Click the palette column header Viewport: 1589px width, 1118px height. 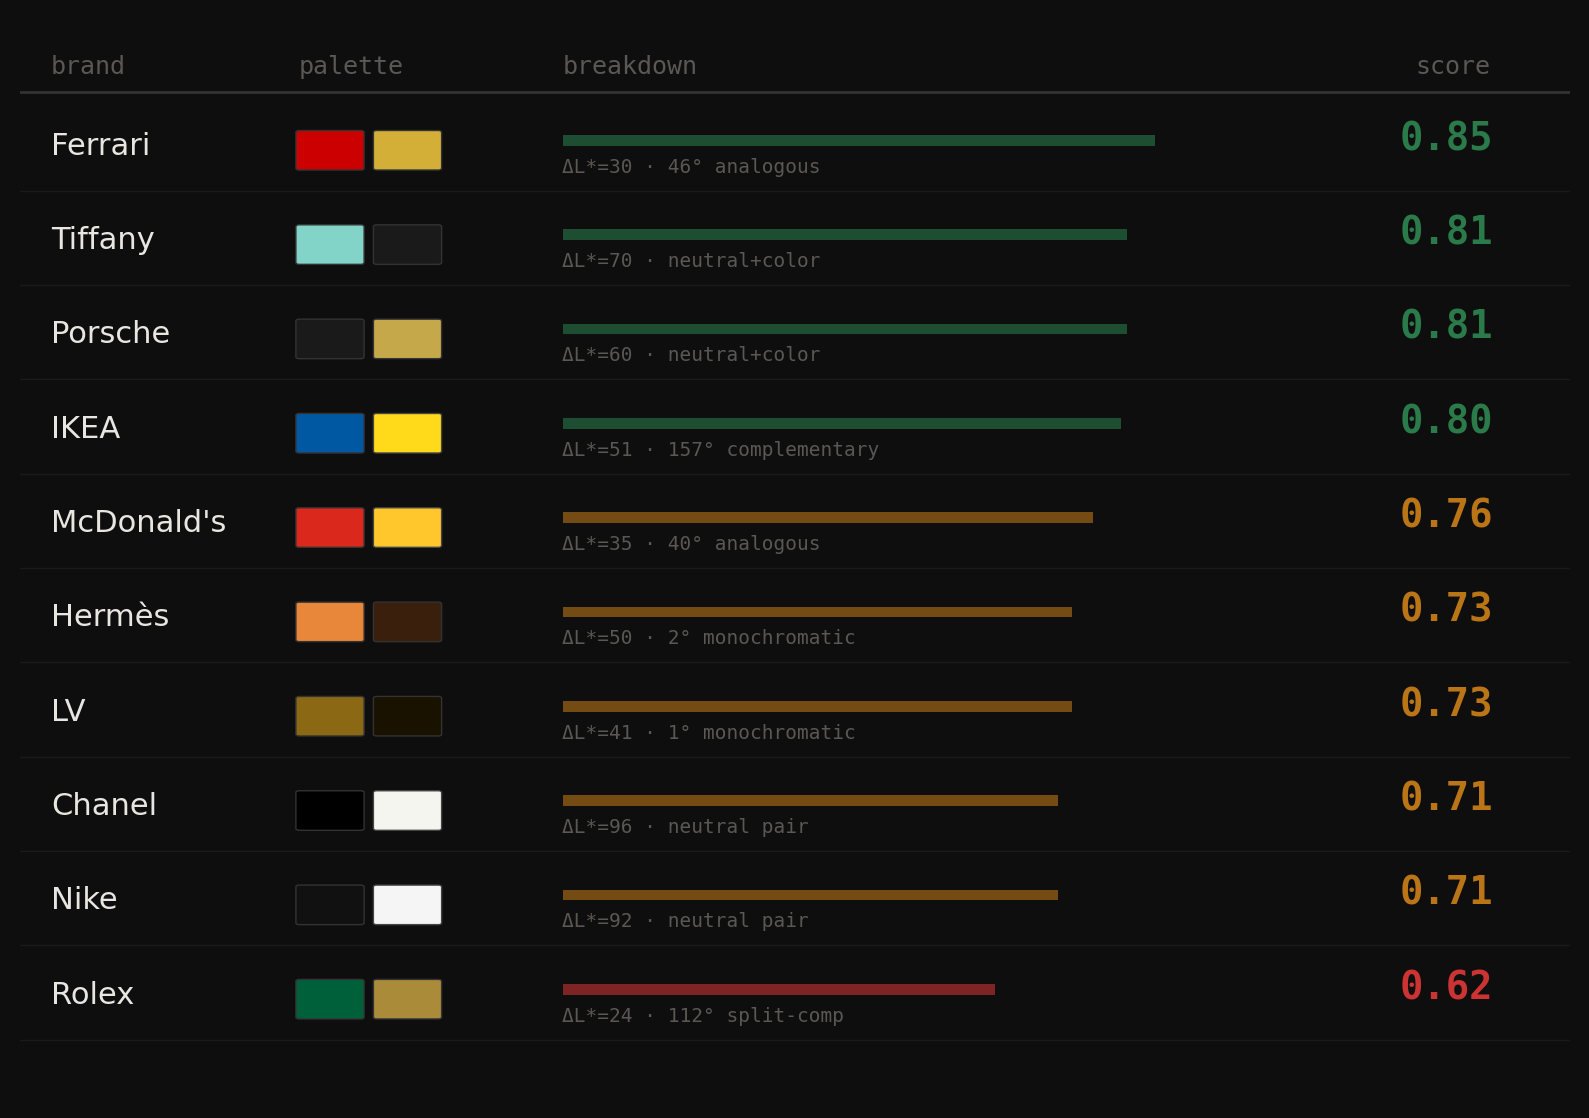351,67
